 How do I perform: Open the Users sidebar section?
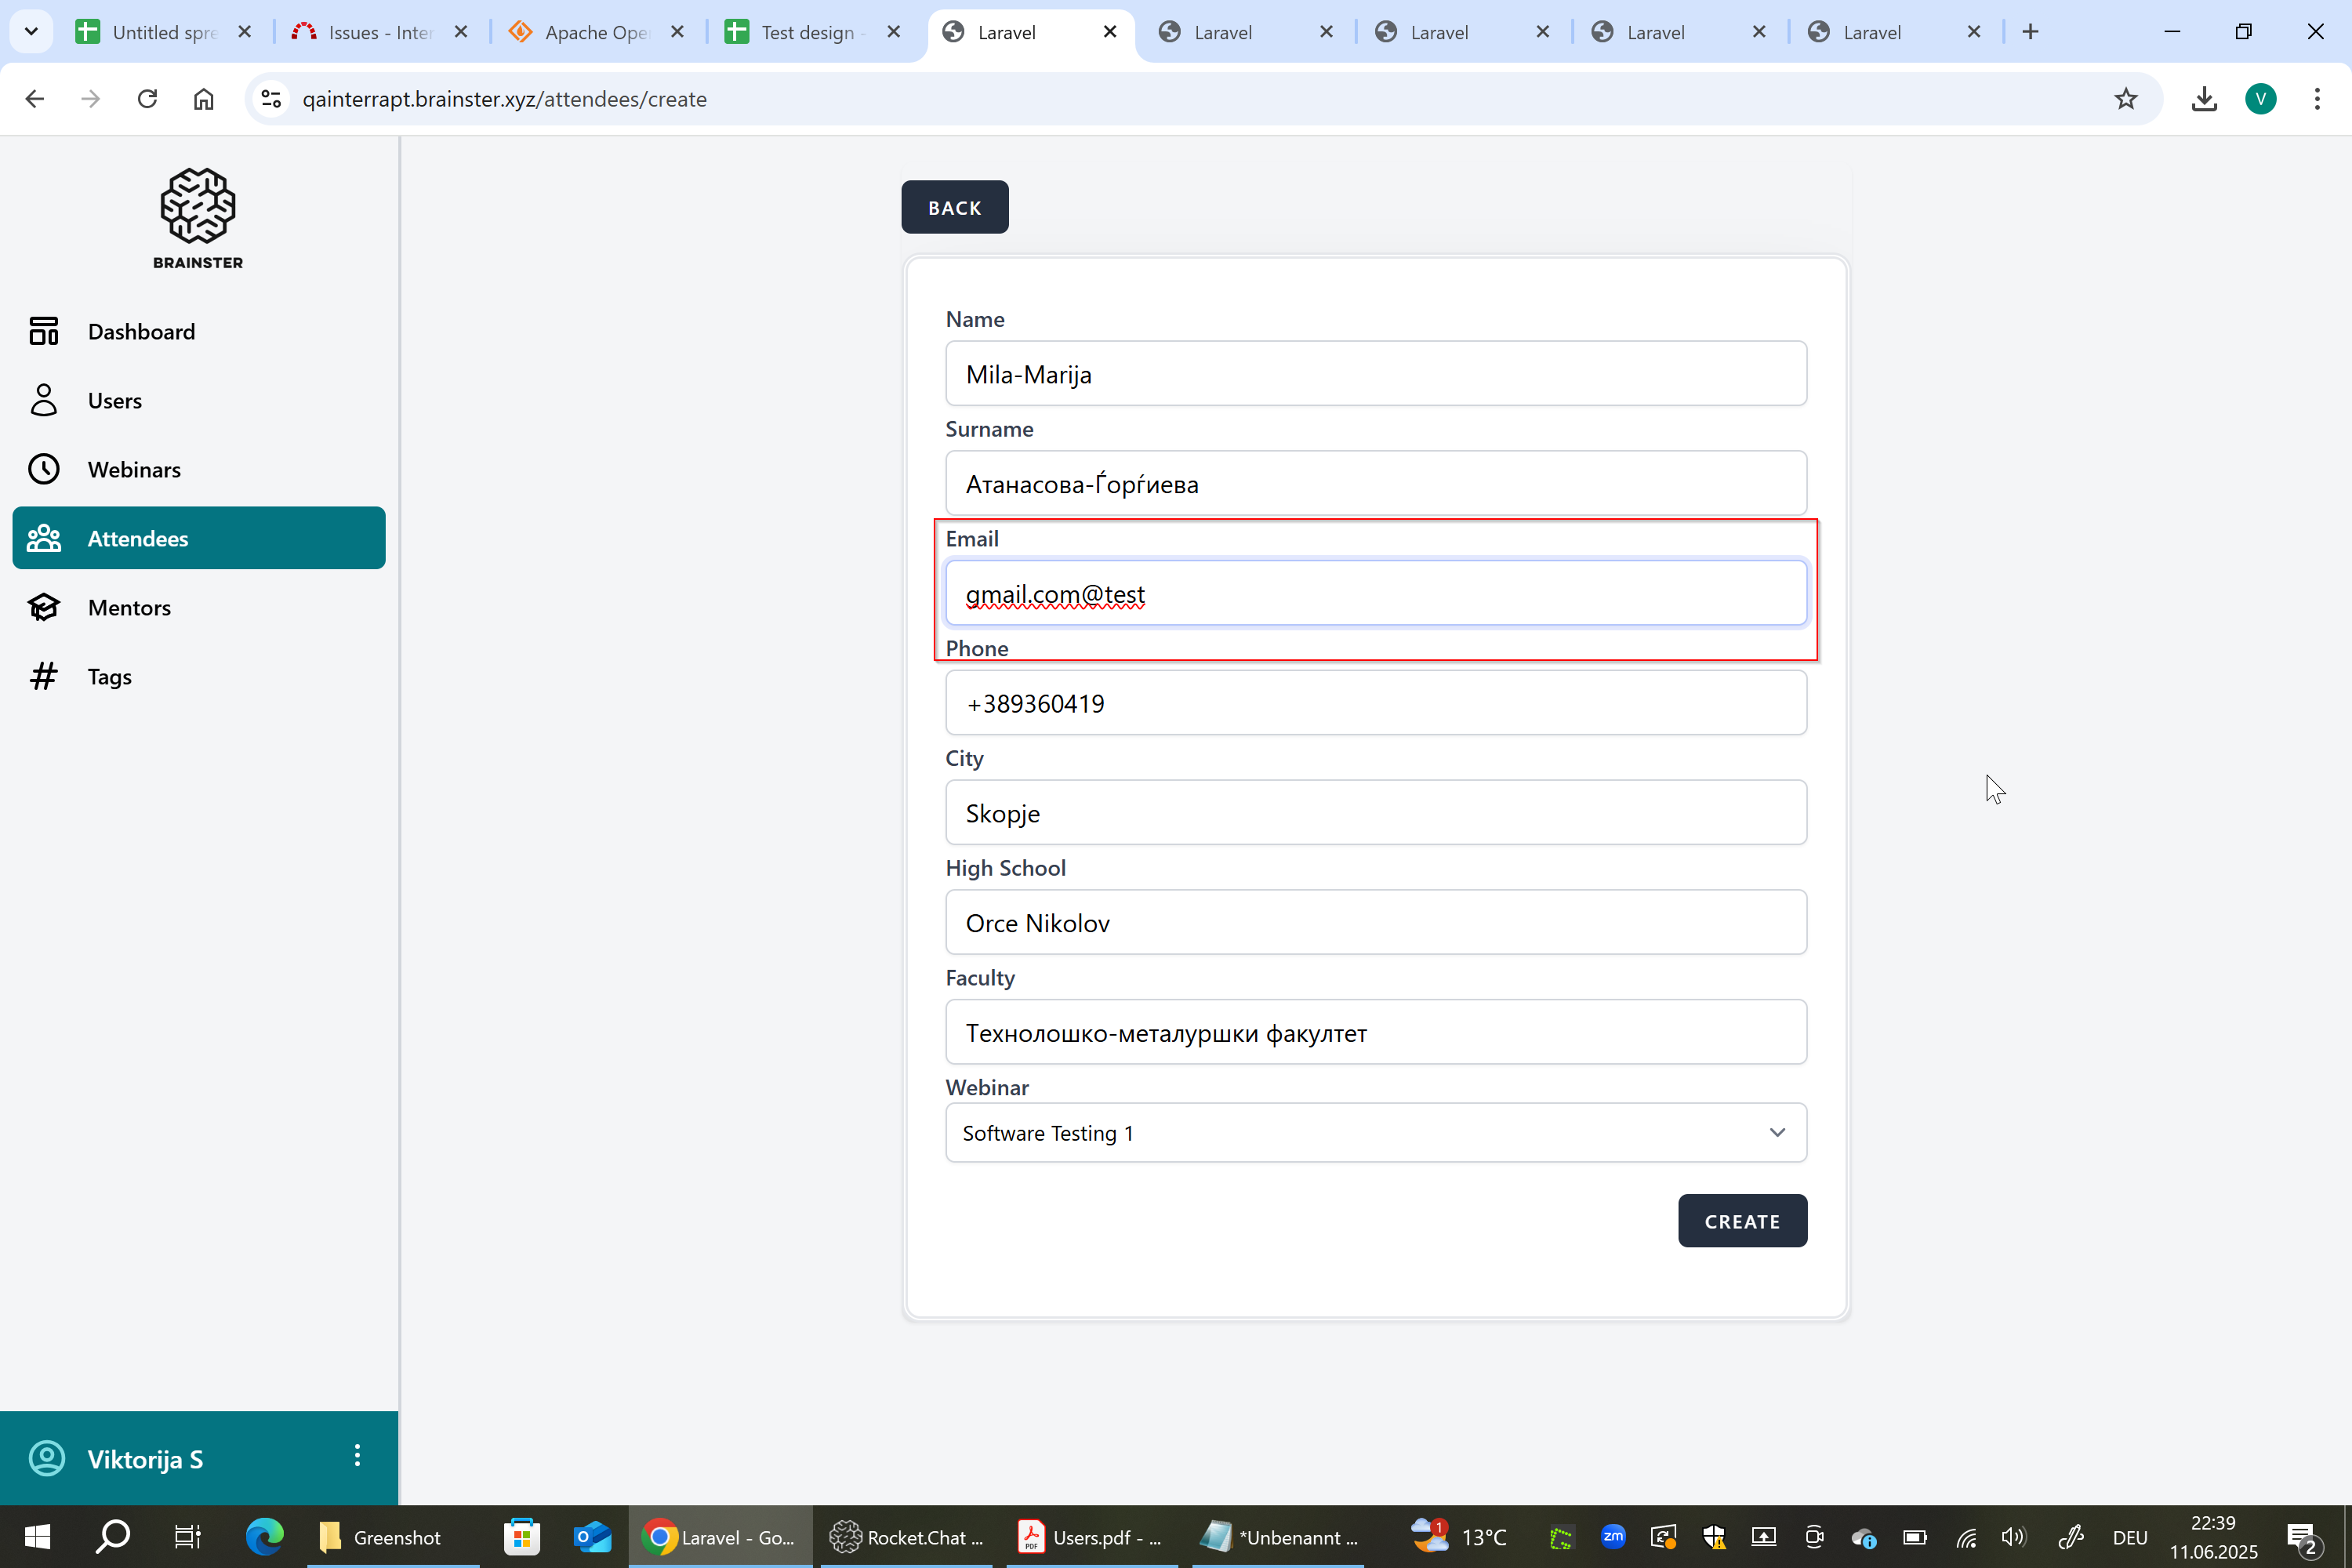tap(114, 400)
